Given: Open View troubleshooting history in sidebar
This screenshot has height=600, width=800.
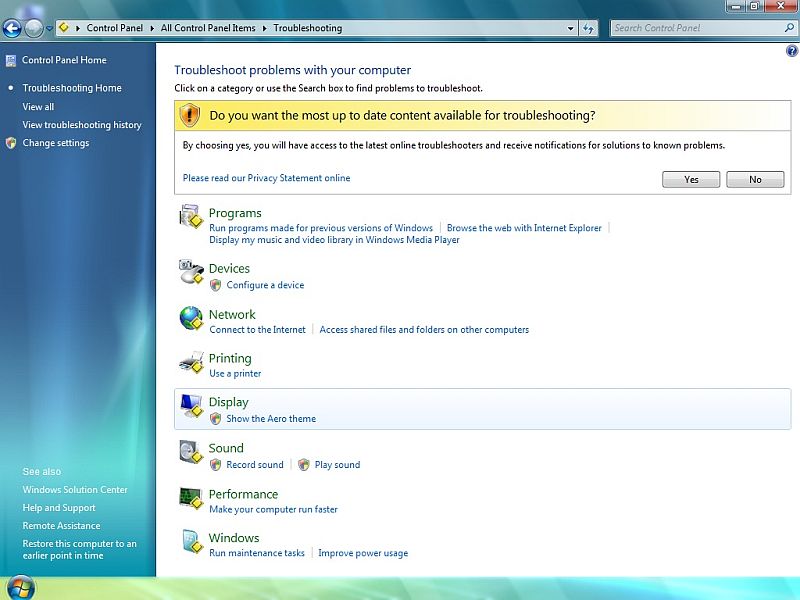Looking at the screenshot, I should point(82,125).
